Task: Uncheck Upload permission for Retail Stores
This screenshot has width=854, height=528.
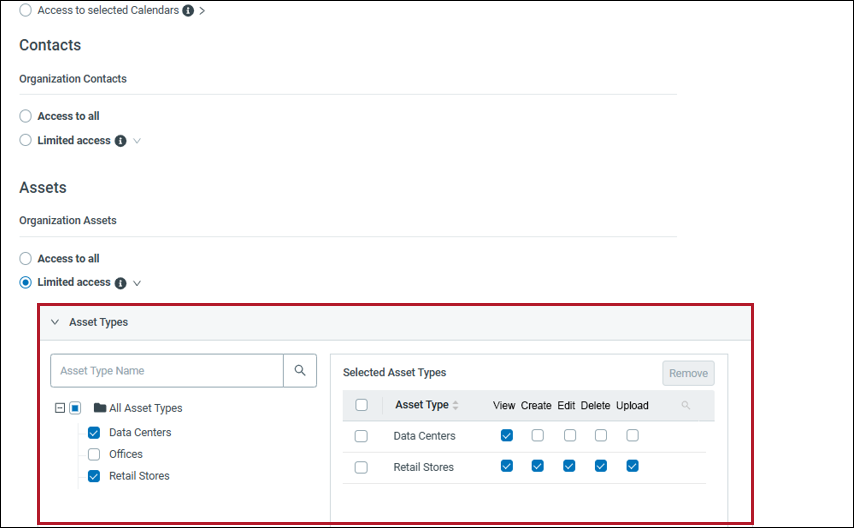Action: pyautogui.click(x=632, y=467)
